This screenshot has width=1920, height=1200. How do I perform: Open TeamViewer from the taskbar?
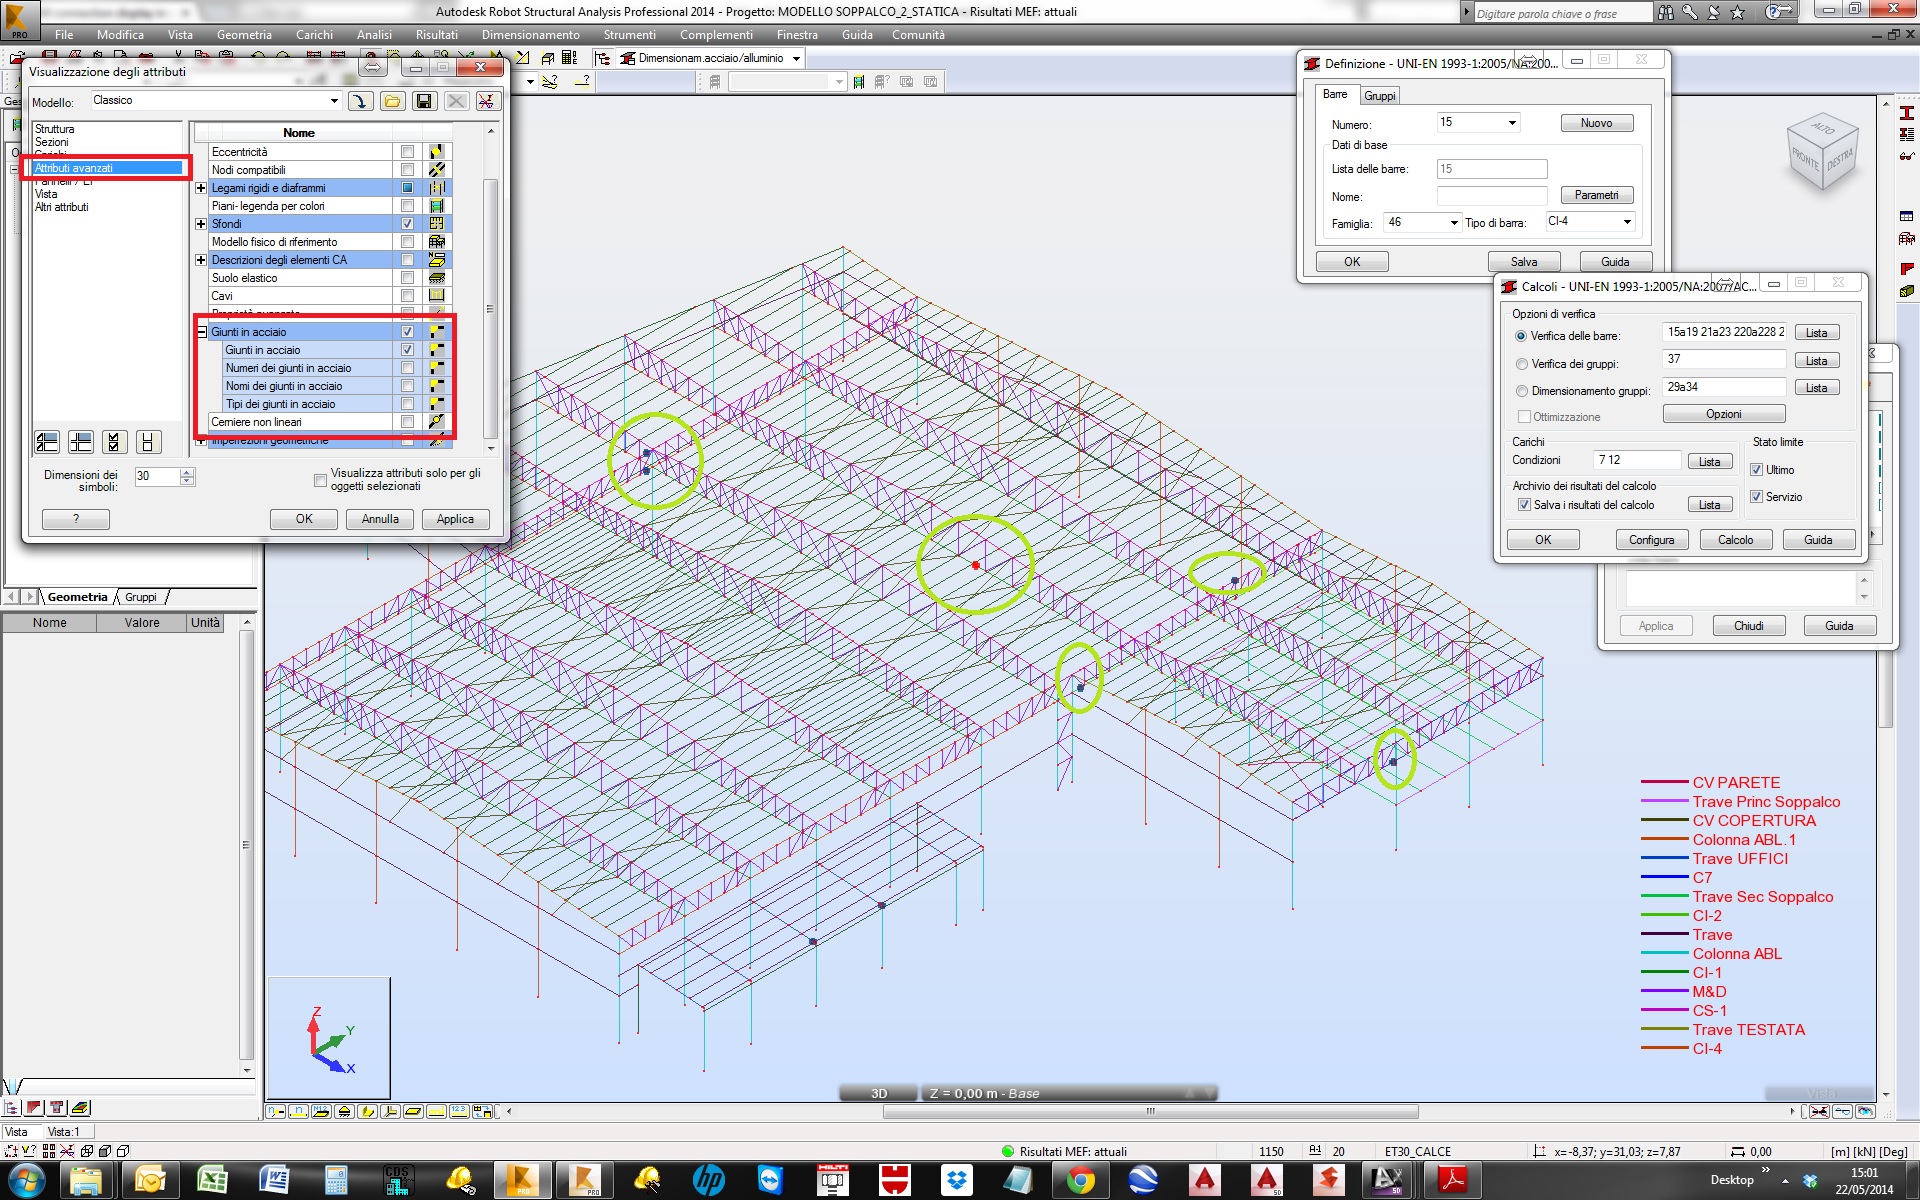pos(770,1180)
